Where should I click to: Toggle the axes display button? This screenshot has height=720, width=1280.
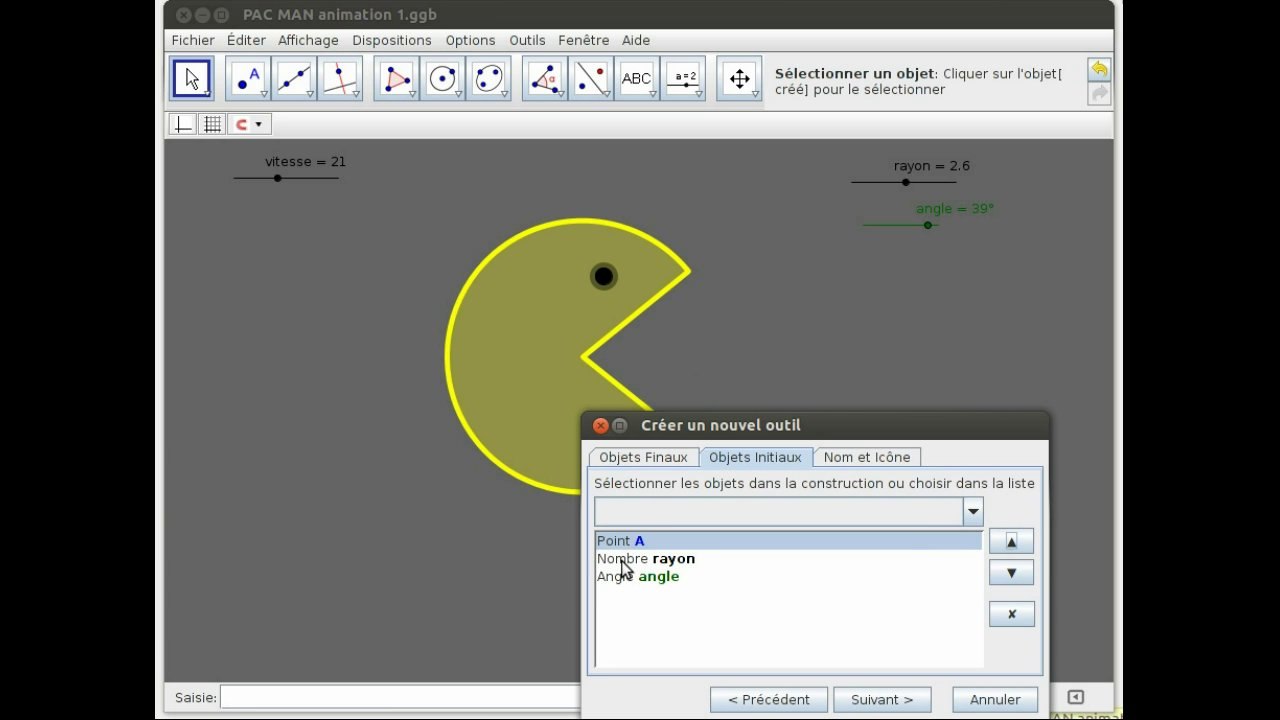183,125
